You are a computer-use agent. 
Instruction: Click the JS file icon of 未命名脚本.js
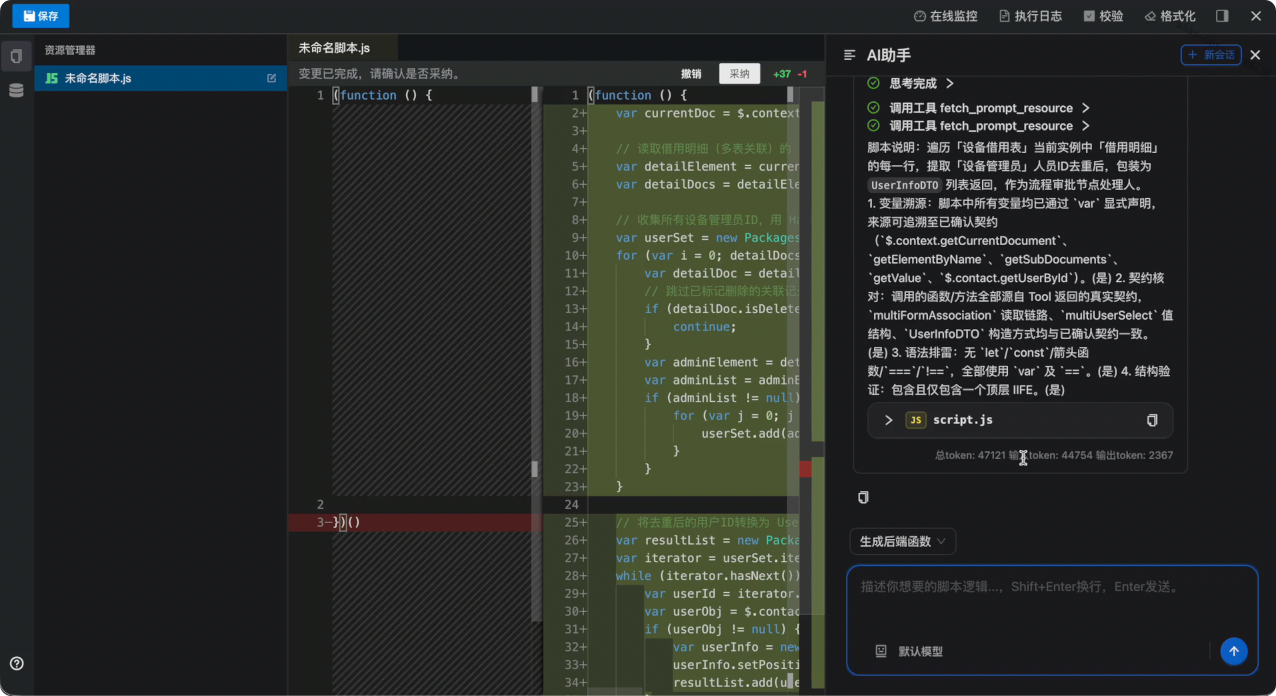coord(52,78)
